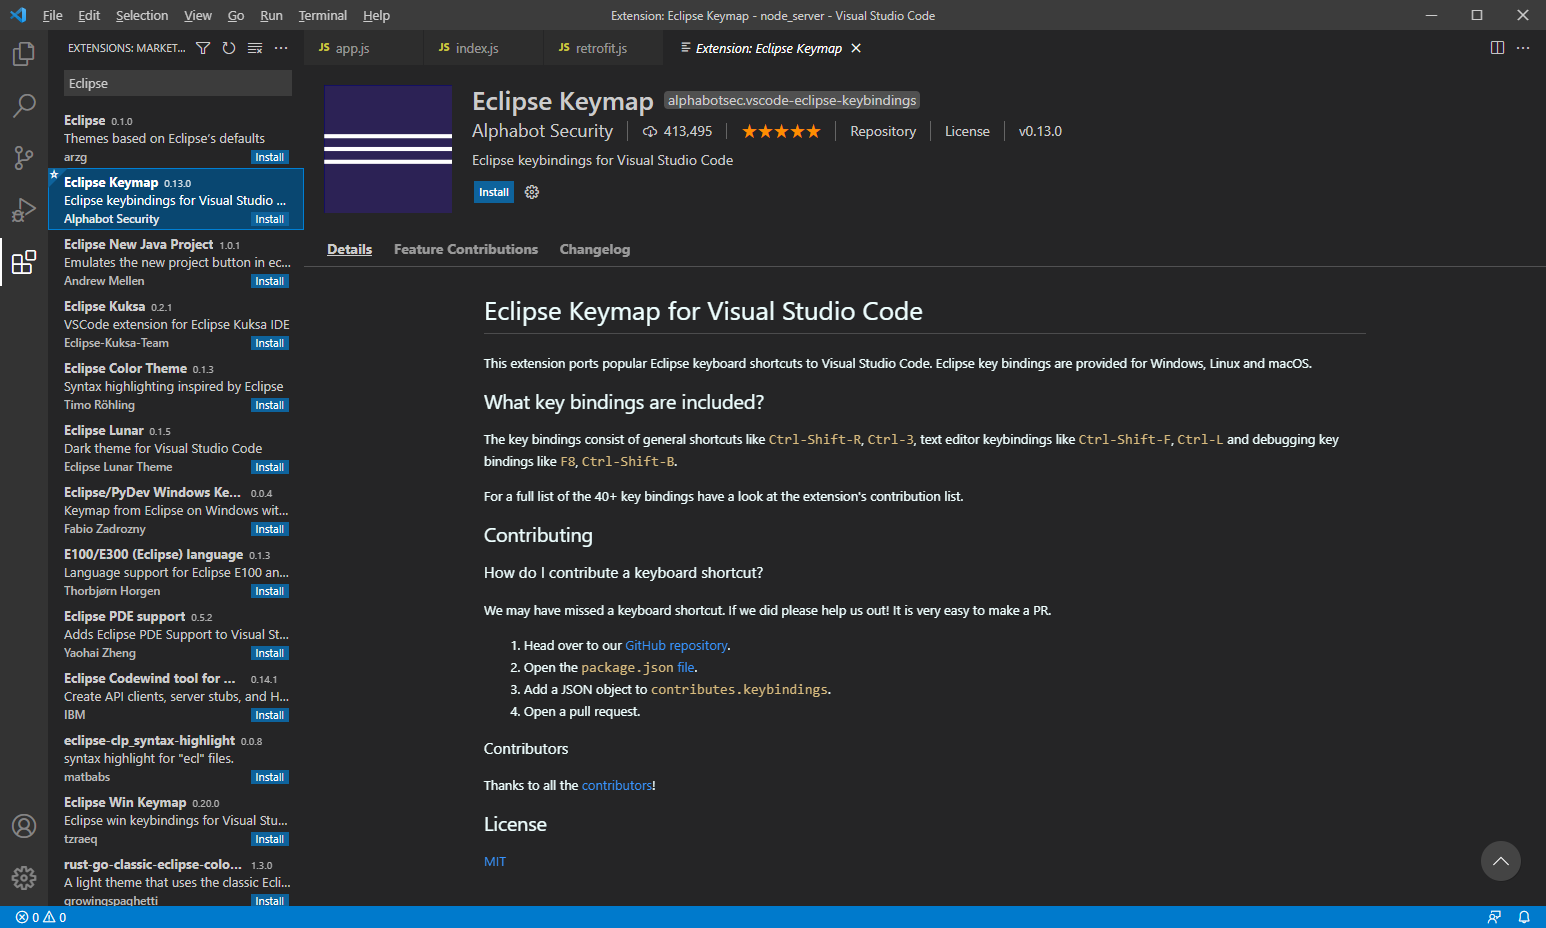Switch to the retrofit.js tab

click(603, 48)
